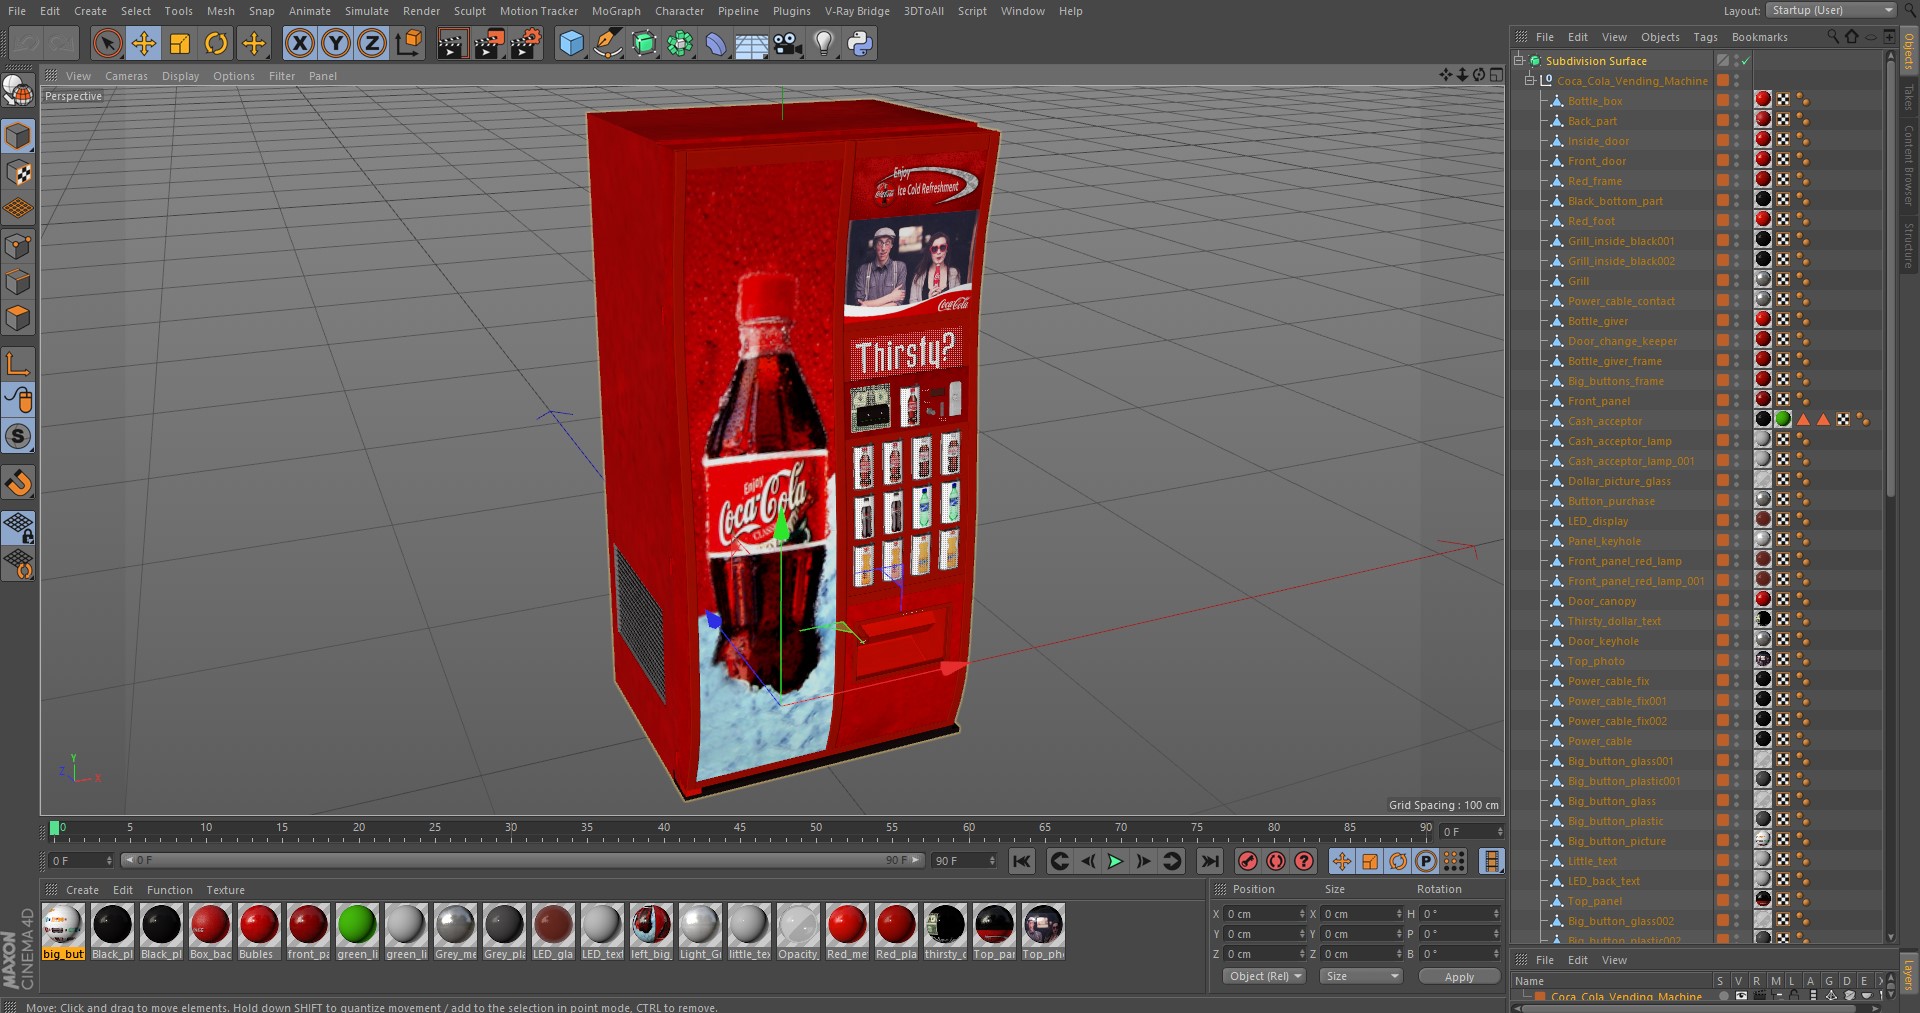1920x1013 pixels.
Task: Toggle visibility dots of Front_door
Action: coord(1737,161)
